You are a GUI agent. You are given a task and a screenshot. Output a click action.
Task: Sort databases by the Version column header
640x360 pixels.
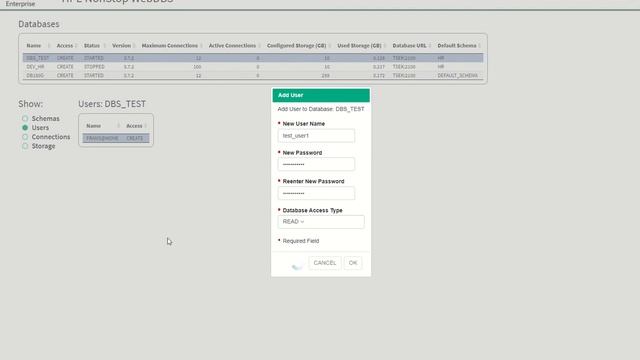pos(121,46)
